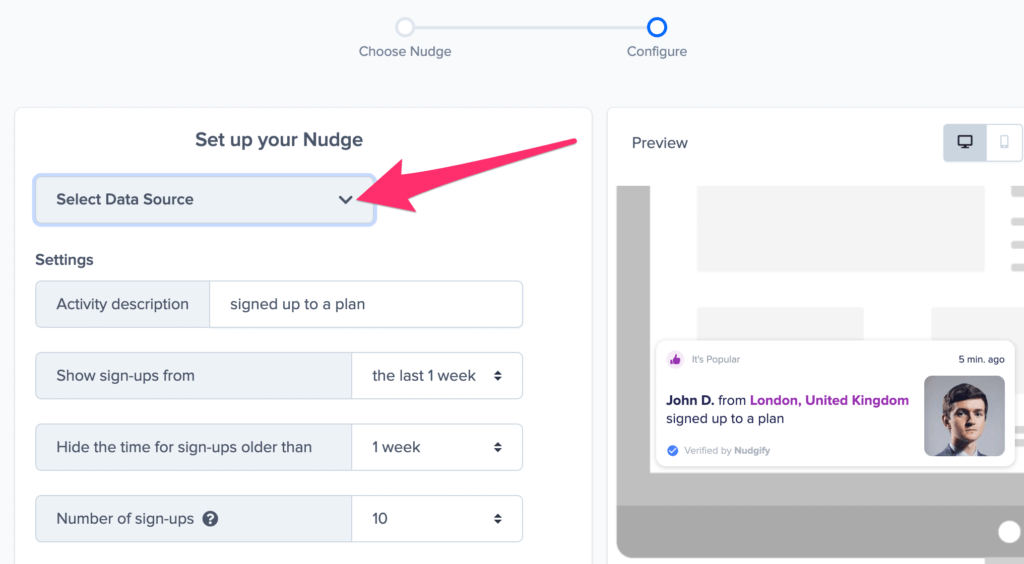Click the chevron in Select Data Source
This screenshot has width=1024, height=564.
click(345, 200)
